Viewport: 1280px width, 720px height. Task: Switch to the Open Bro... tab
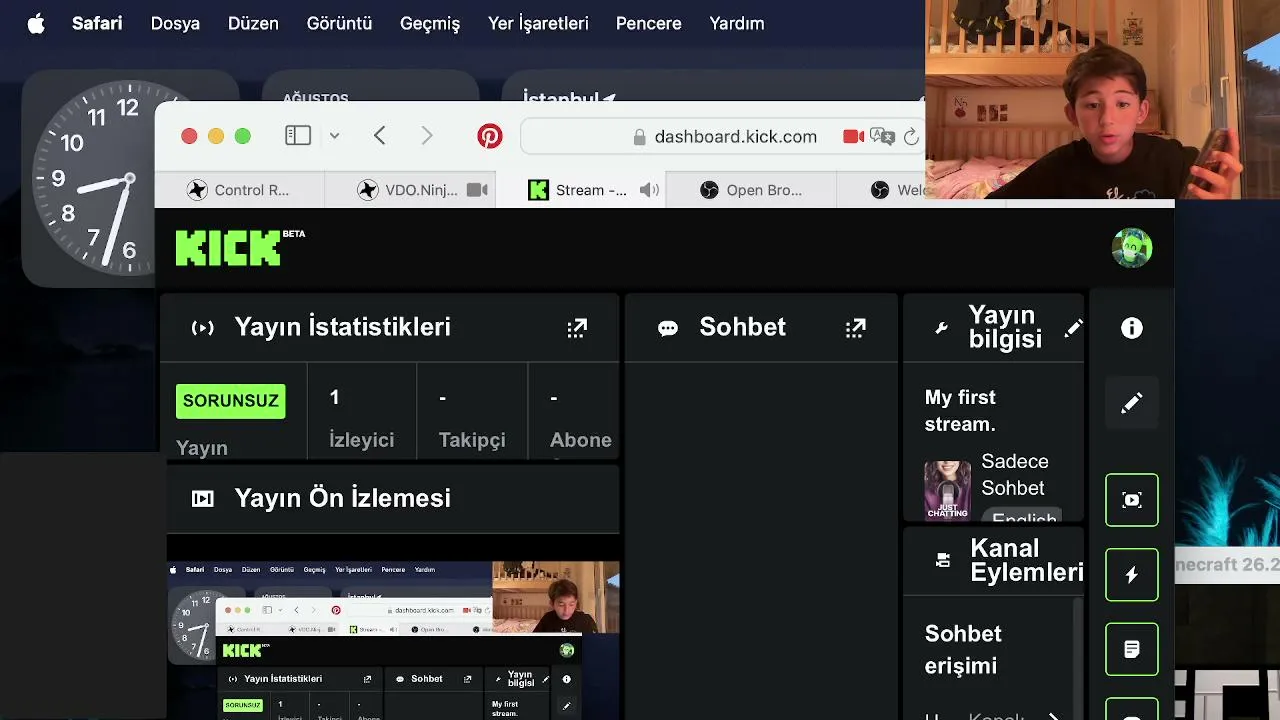pyautogui.click(x=750, y=190)
